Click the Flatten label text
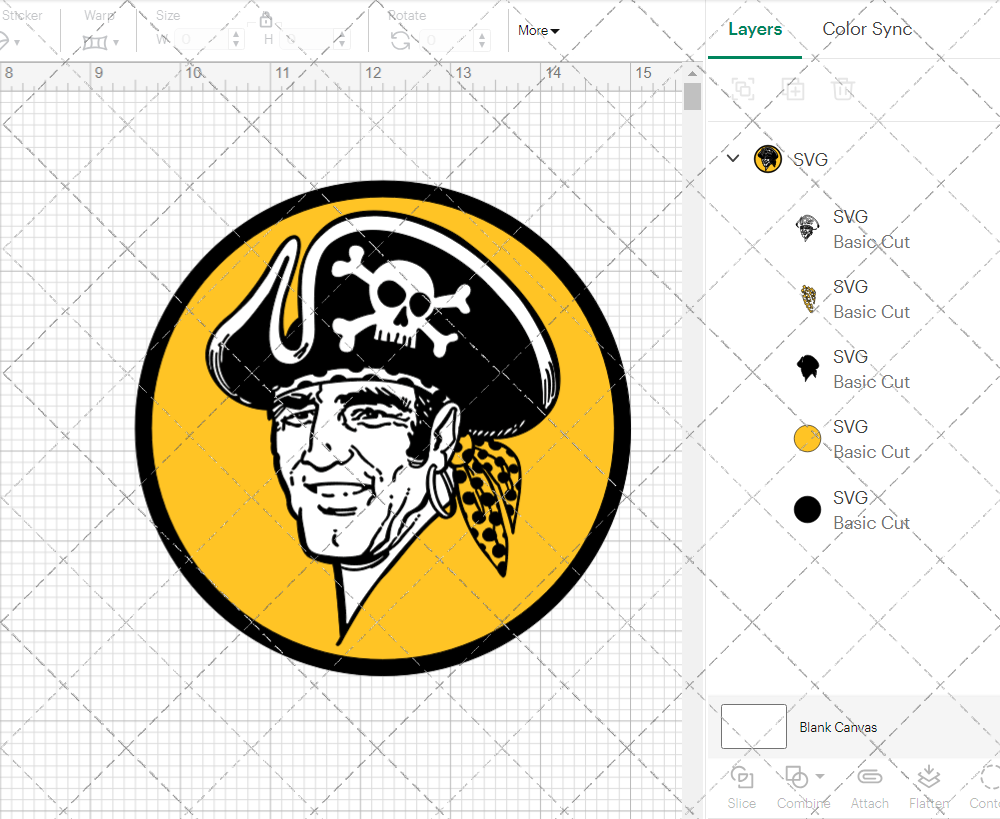The width and height of the screenshot is (1000, 819). point(929,803)
